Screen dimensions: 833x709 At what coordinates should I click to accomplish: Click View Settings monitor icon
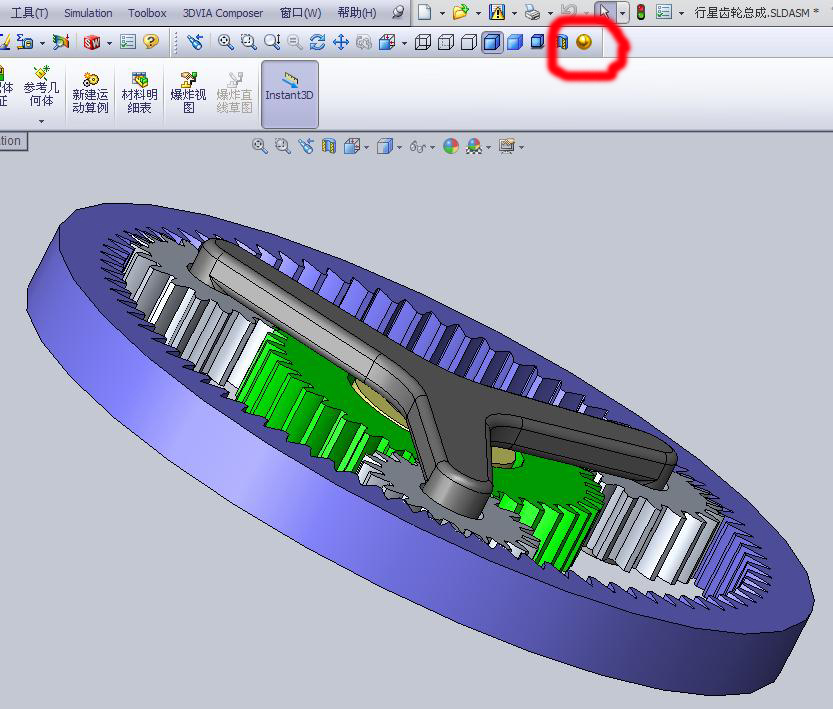coord(507,147)
